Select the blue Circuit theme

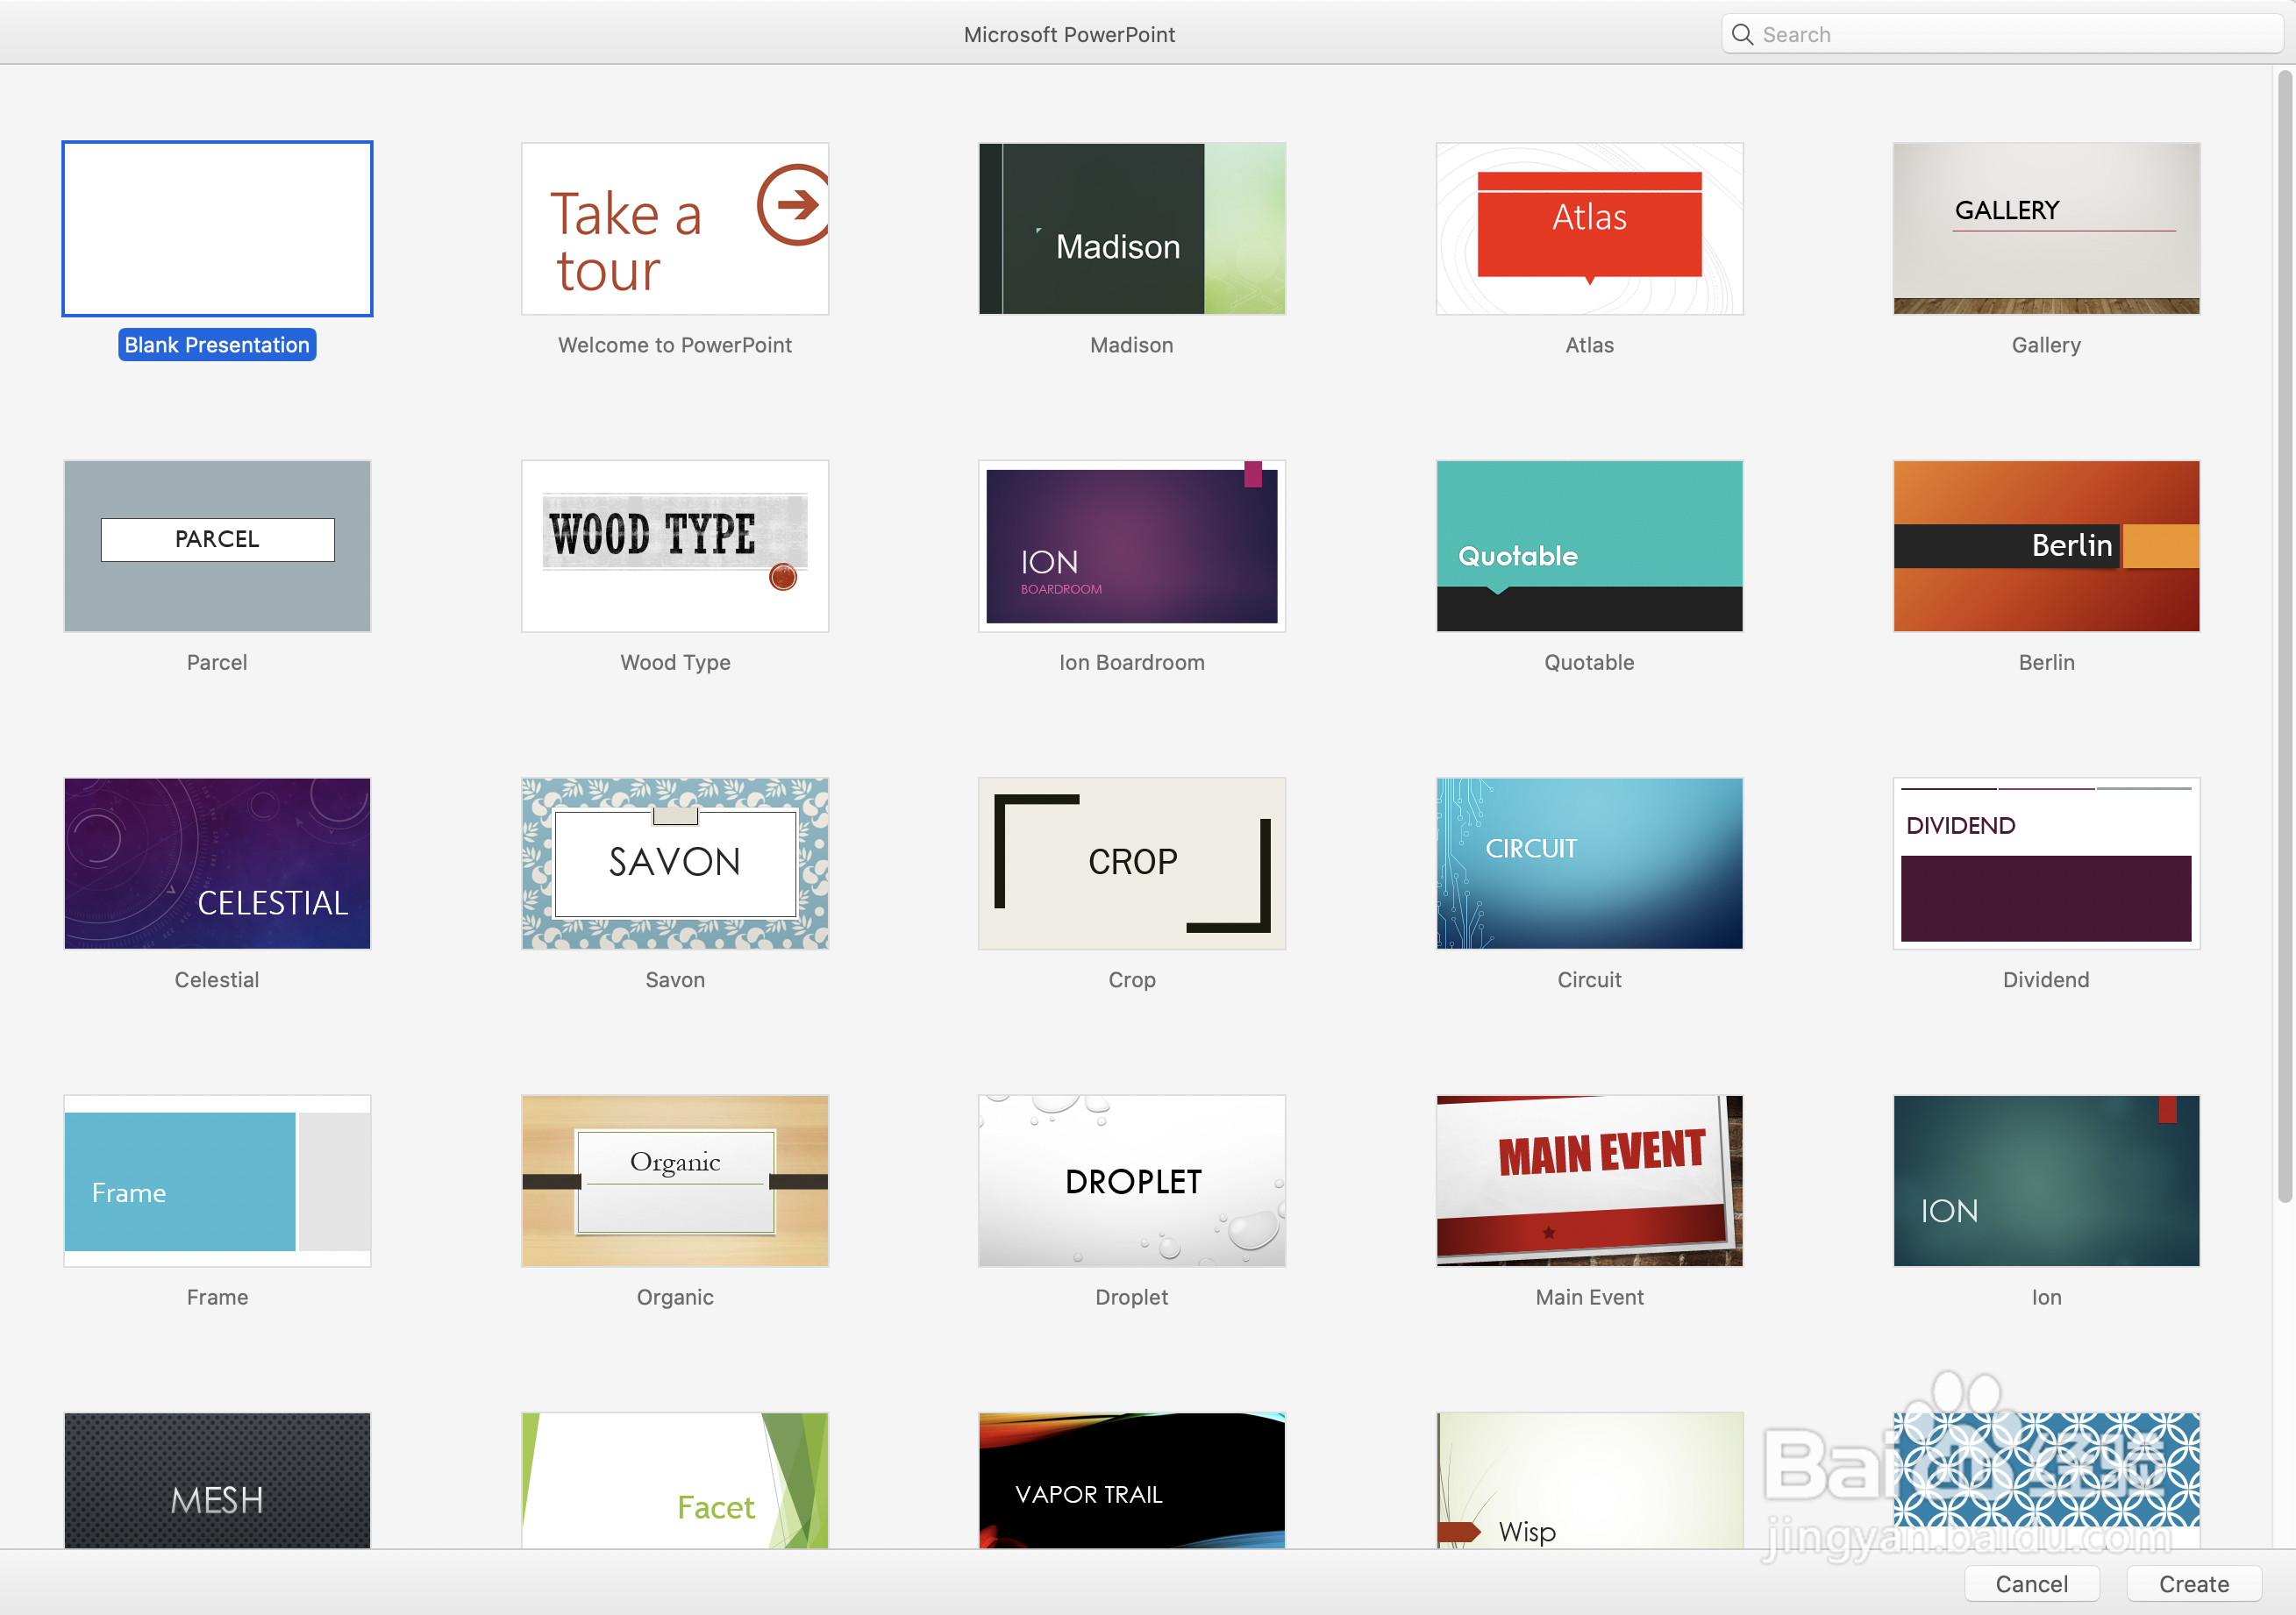coord(1589,863)
